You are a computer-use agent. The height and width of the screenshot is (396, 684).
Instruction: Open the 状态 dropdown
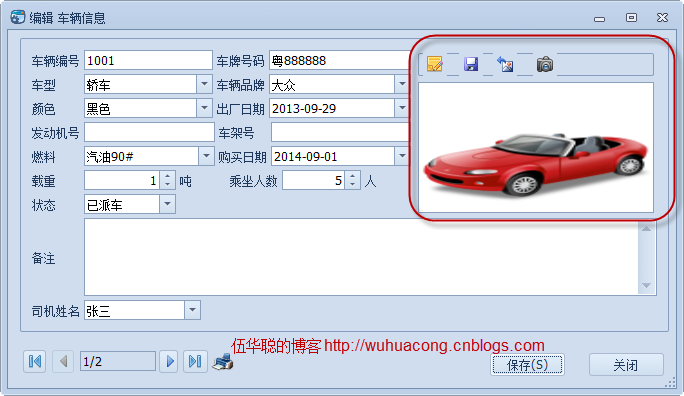tap(167, 204)
